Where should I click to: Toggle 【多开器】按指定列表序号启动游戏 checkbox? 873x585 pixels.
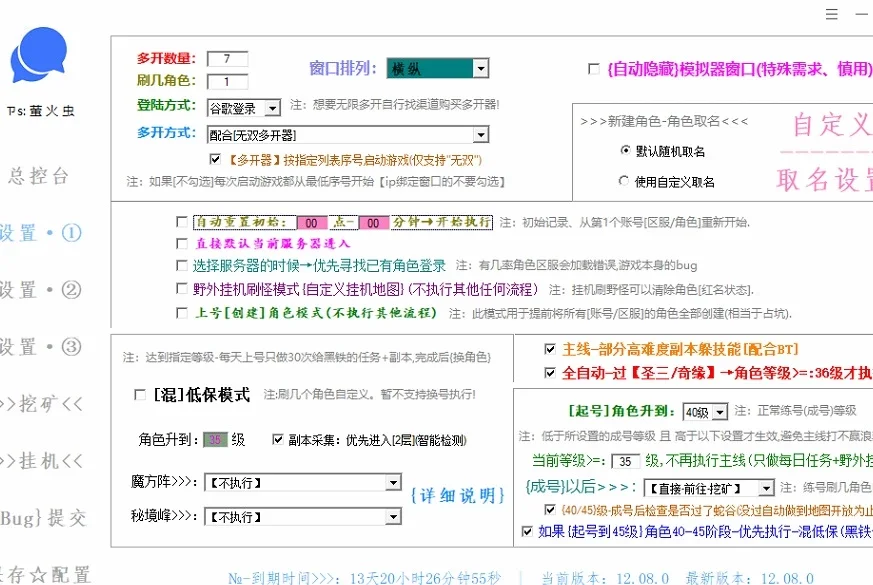coord(215,160)
